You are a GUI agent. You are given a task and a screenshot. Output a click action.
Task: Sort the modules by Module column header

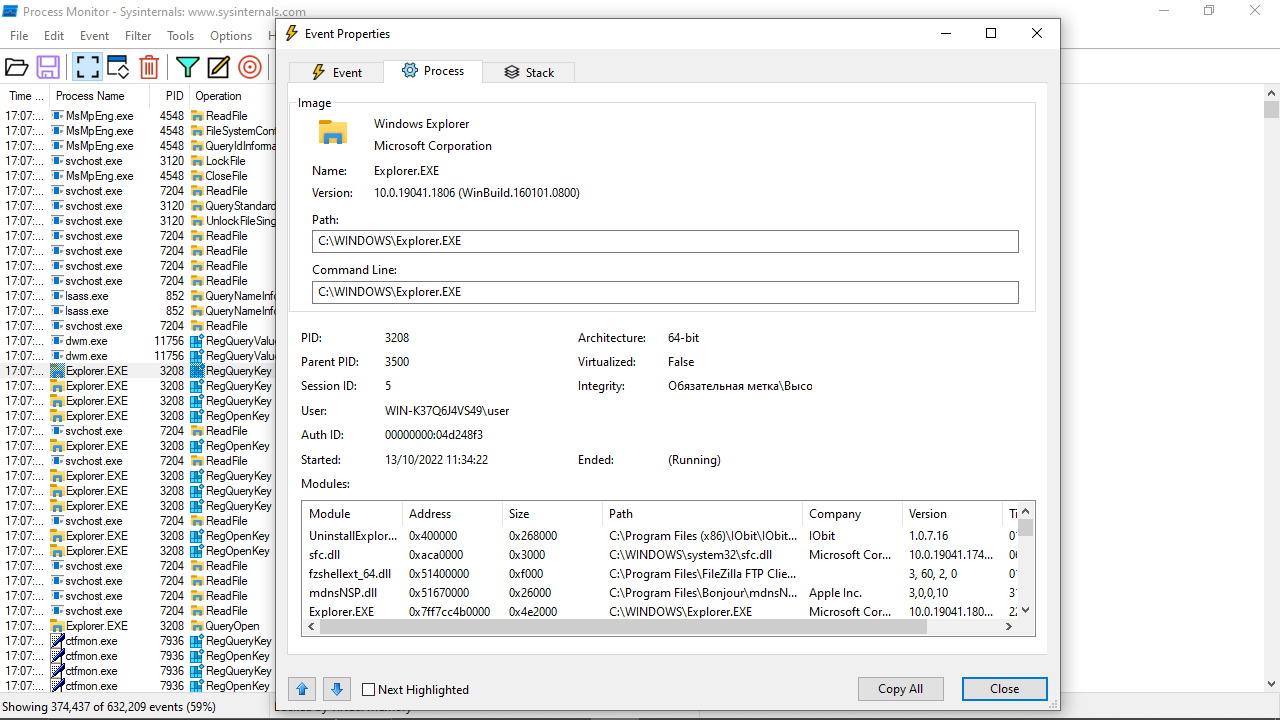352,514
